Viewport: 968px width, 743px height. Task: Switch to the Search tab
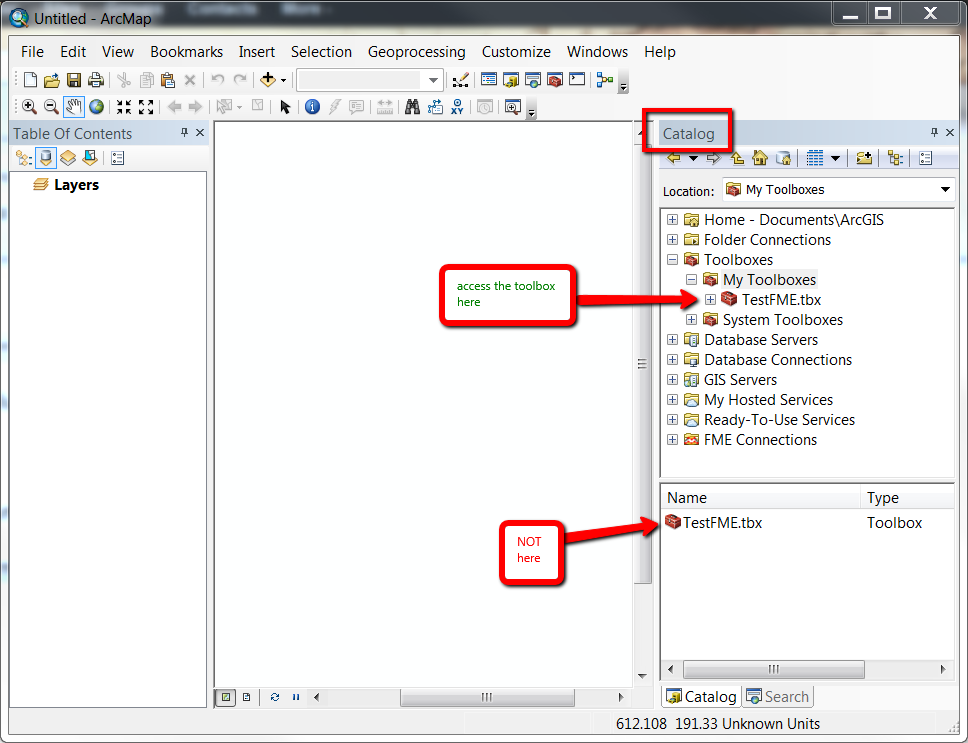778,696
